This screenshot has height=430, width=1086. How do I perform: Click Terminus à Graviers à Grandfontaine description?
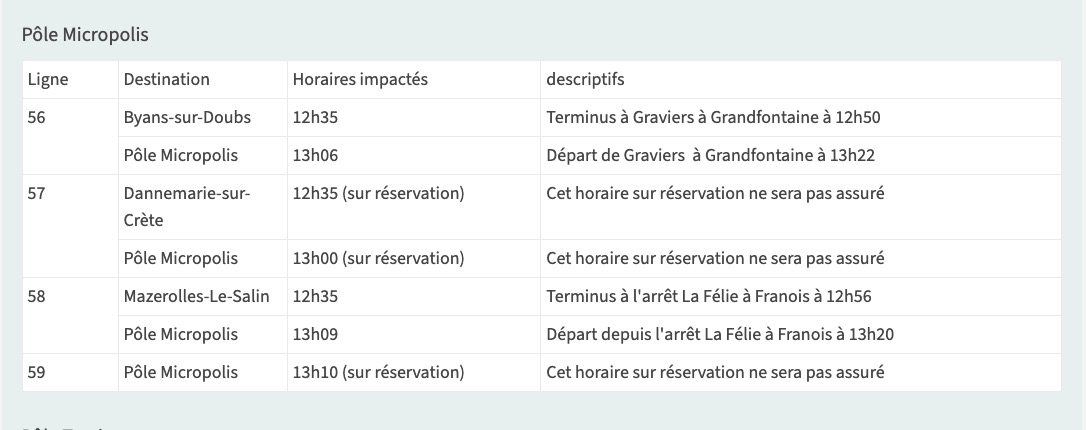[713, 118]
